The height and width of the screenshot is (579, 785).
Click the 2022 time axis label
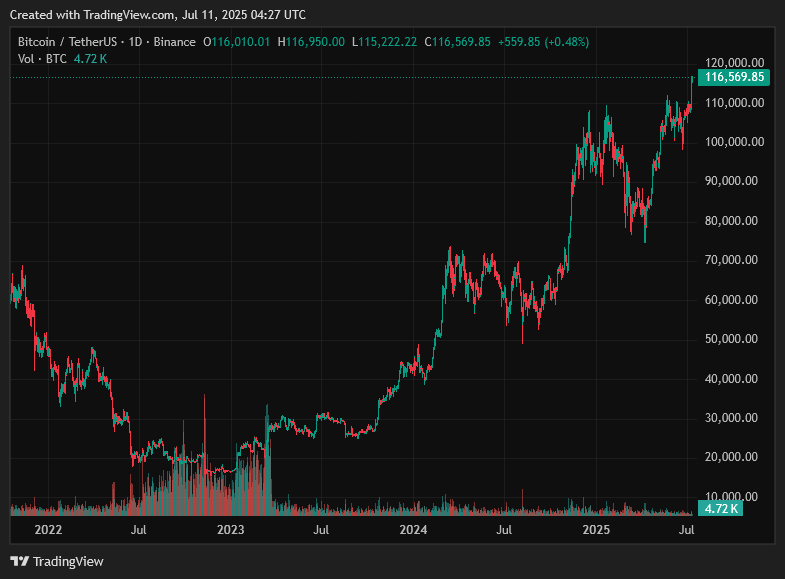48,530
